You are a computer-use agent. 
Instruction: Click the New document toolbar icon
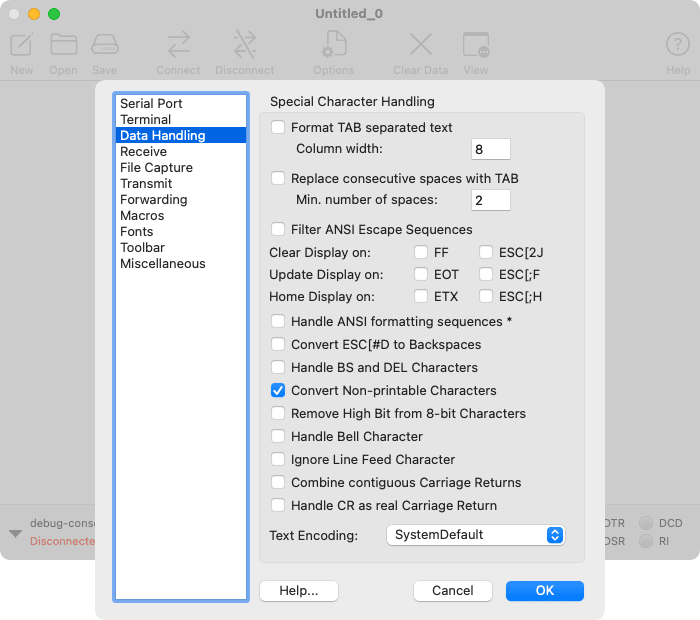[x=22, y=45]
